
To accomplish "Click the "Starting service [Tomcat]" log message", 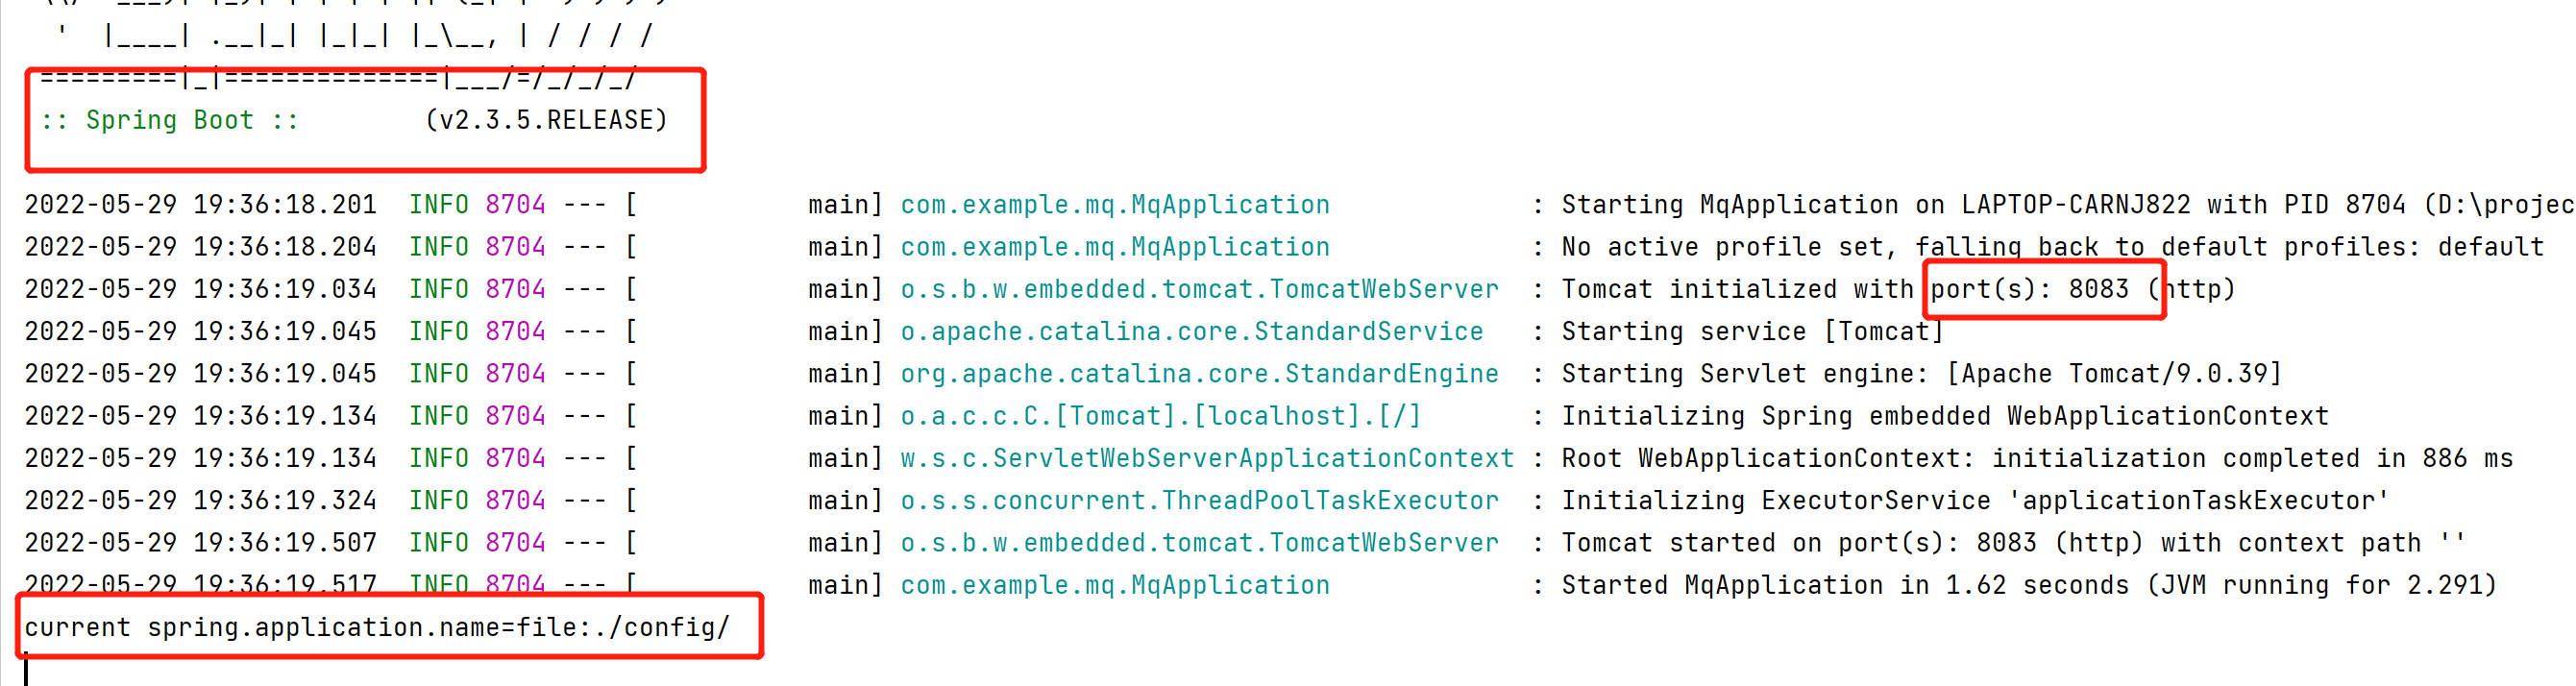I will coord(1752,332).
